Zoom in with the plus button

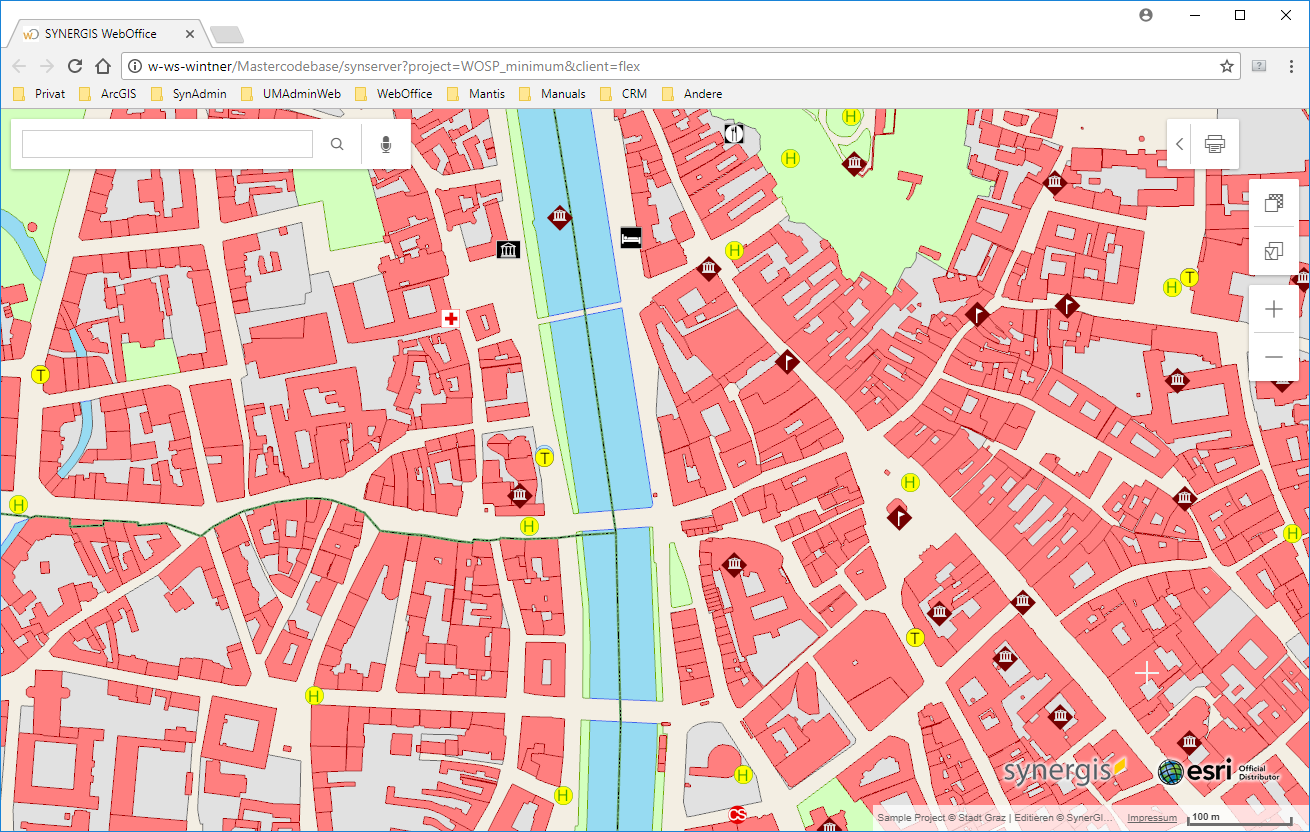(x=1274, y=310)
